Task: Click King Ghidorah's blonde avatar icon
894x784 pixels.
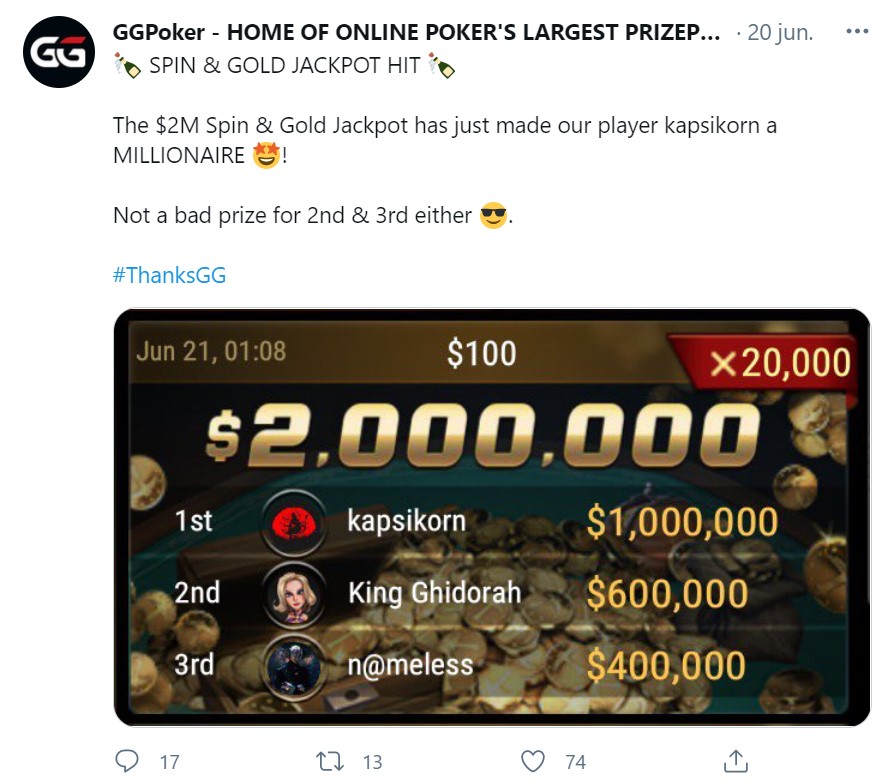Action: (294, 594)
